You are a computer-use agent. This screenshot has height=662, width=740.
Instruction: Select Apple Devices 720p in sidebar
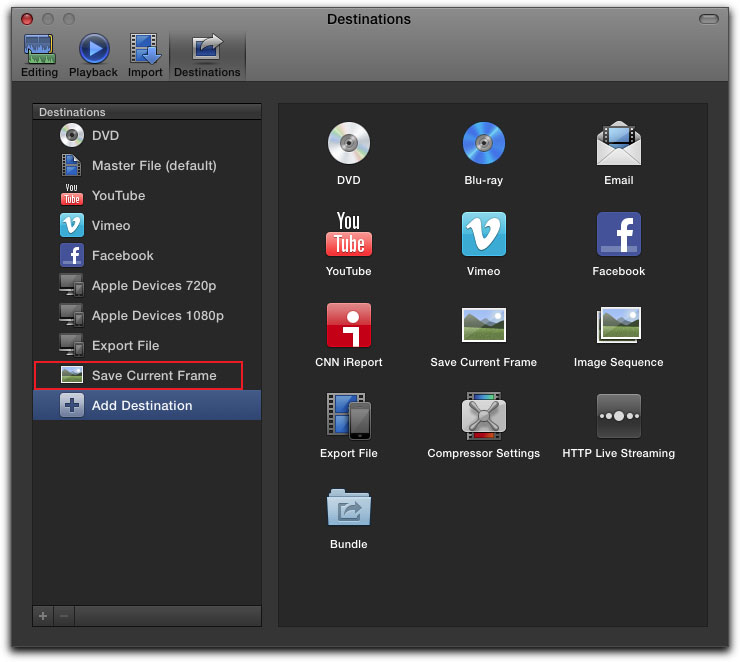coord(153,286)
